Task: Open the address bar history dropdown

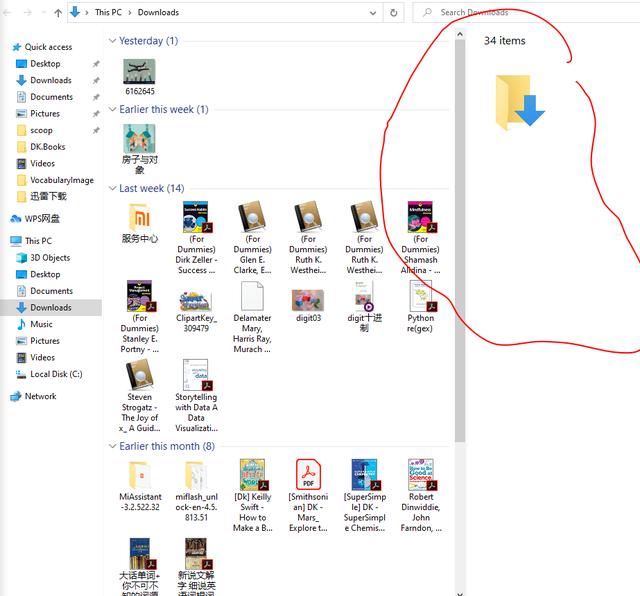Action: [x=373, y=13]
